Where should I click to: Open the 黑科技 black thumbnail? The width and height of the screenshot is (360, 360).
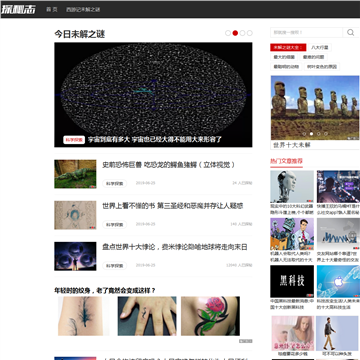coord(292,281)
